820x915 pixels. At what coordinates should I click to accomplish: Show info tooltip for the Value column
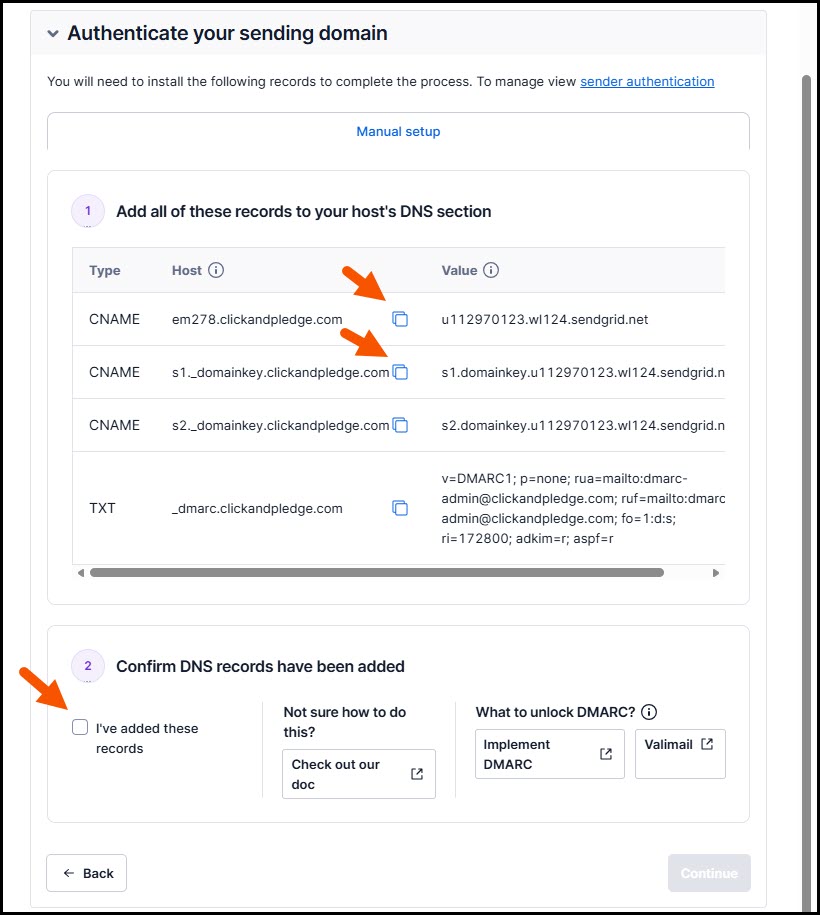(491, 270)
